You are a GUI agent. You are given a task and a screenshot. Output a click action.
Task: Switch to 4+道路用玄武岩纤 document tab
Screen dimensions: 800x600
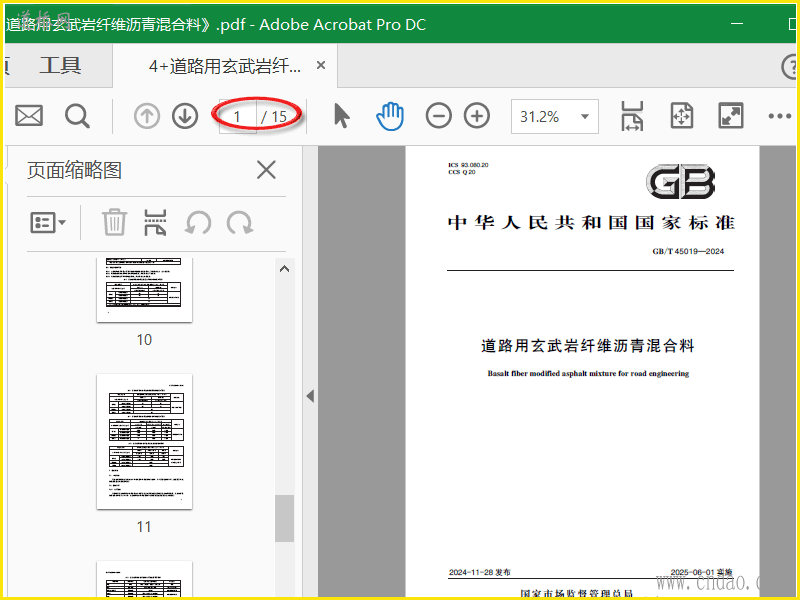(x=224, y=66)
